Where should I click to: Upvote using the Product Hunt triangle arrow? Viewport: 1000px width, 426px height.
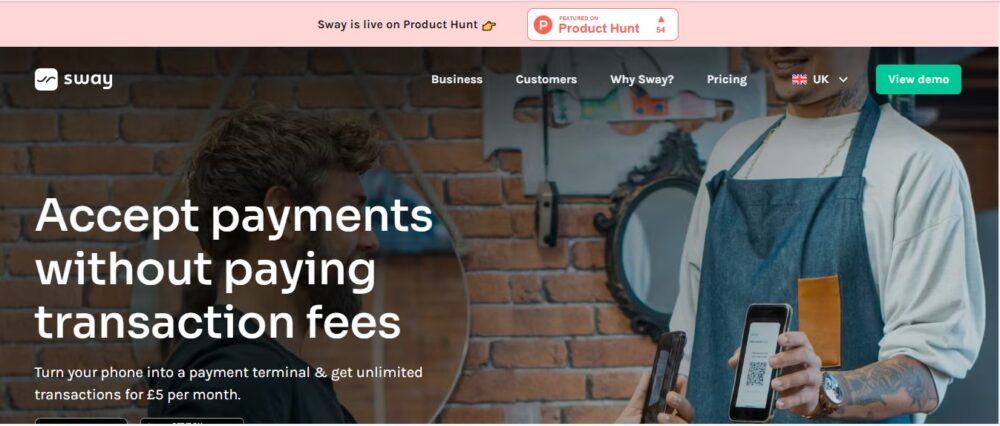(661, 19)
